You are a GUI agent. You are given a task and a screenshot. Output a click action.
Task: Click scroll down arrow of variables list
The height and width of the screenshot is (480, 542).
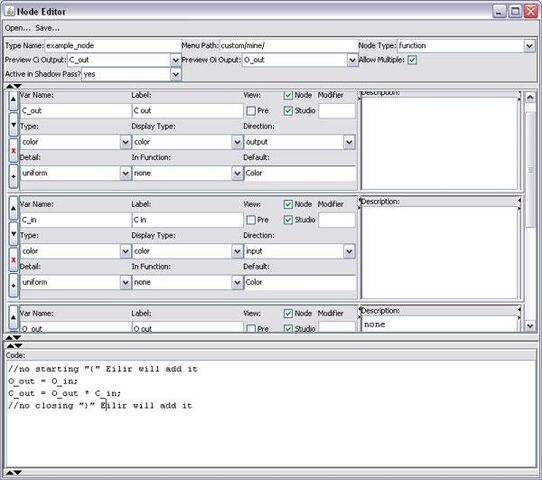pos(530,325)
